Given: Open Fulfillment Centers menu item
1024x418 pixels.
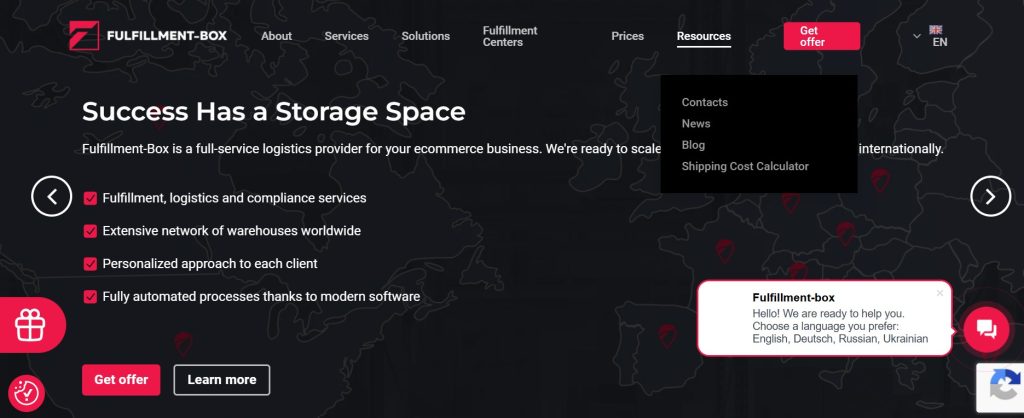Looking at the screenshot, I should click(510, 36).
